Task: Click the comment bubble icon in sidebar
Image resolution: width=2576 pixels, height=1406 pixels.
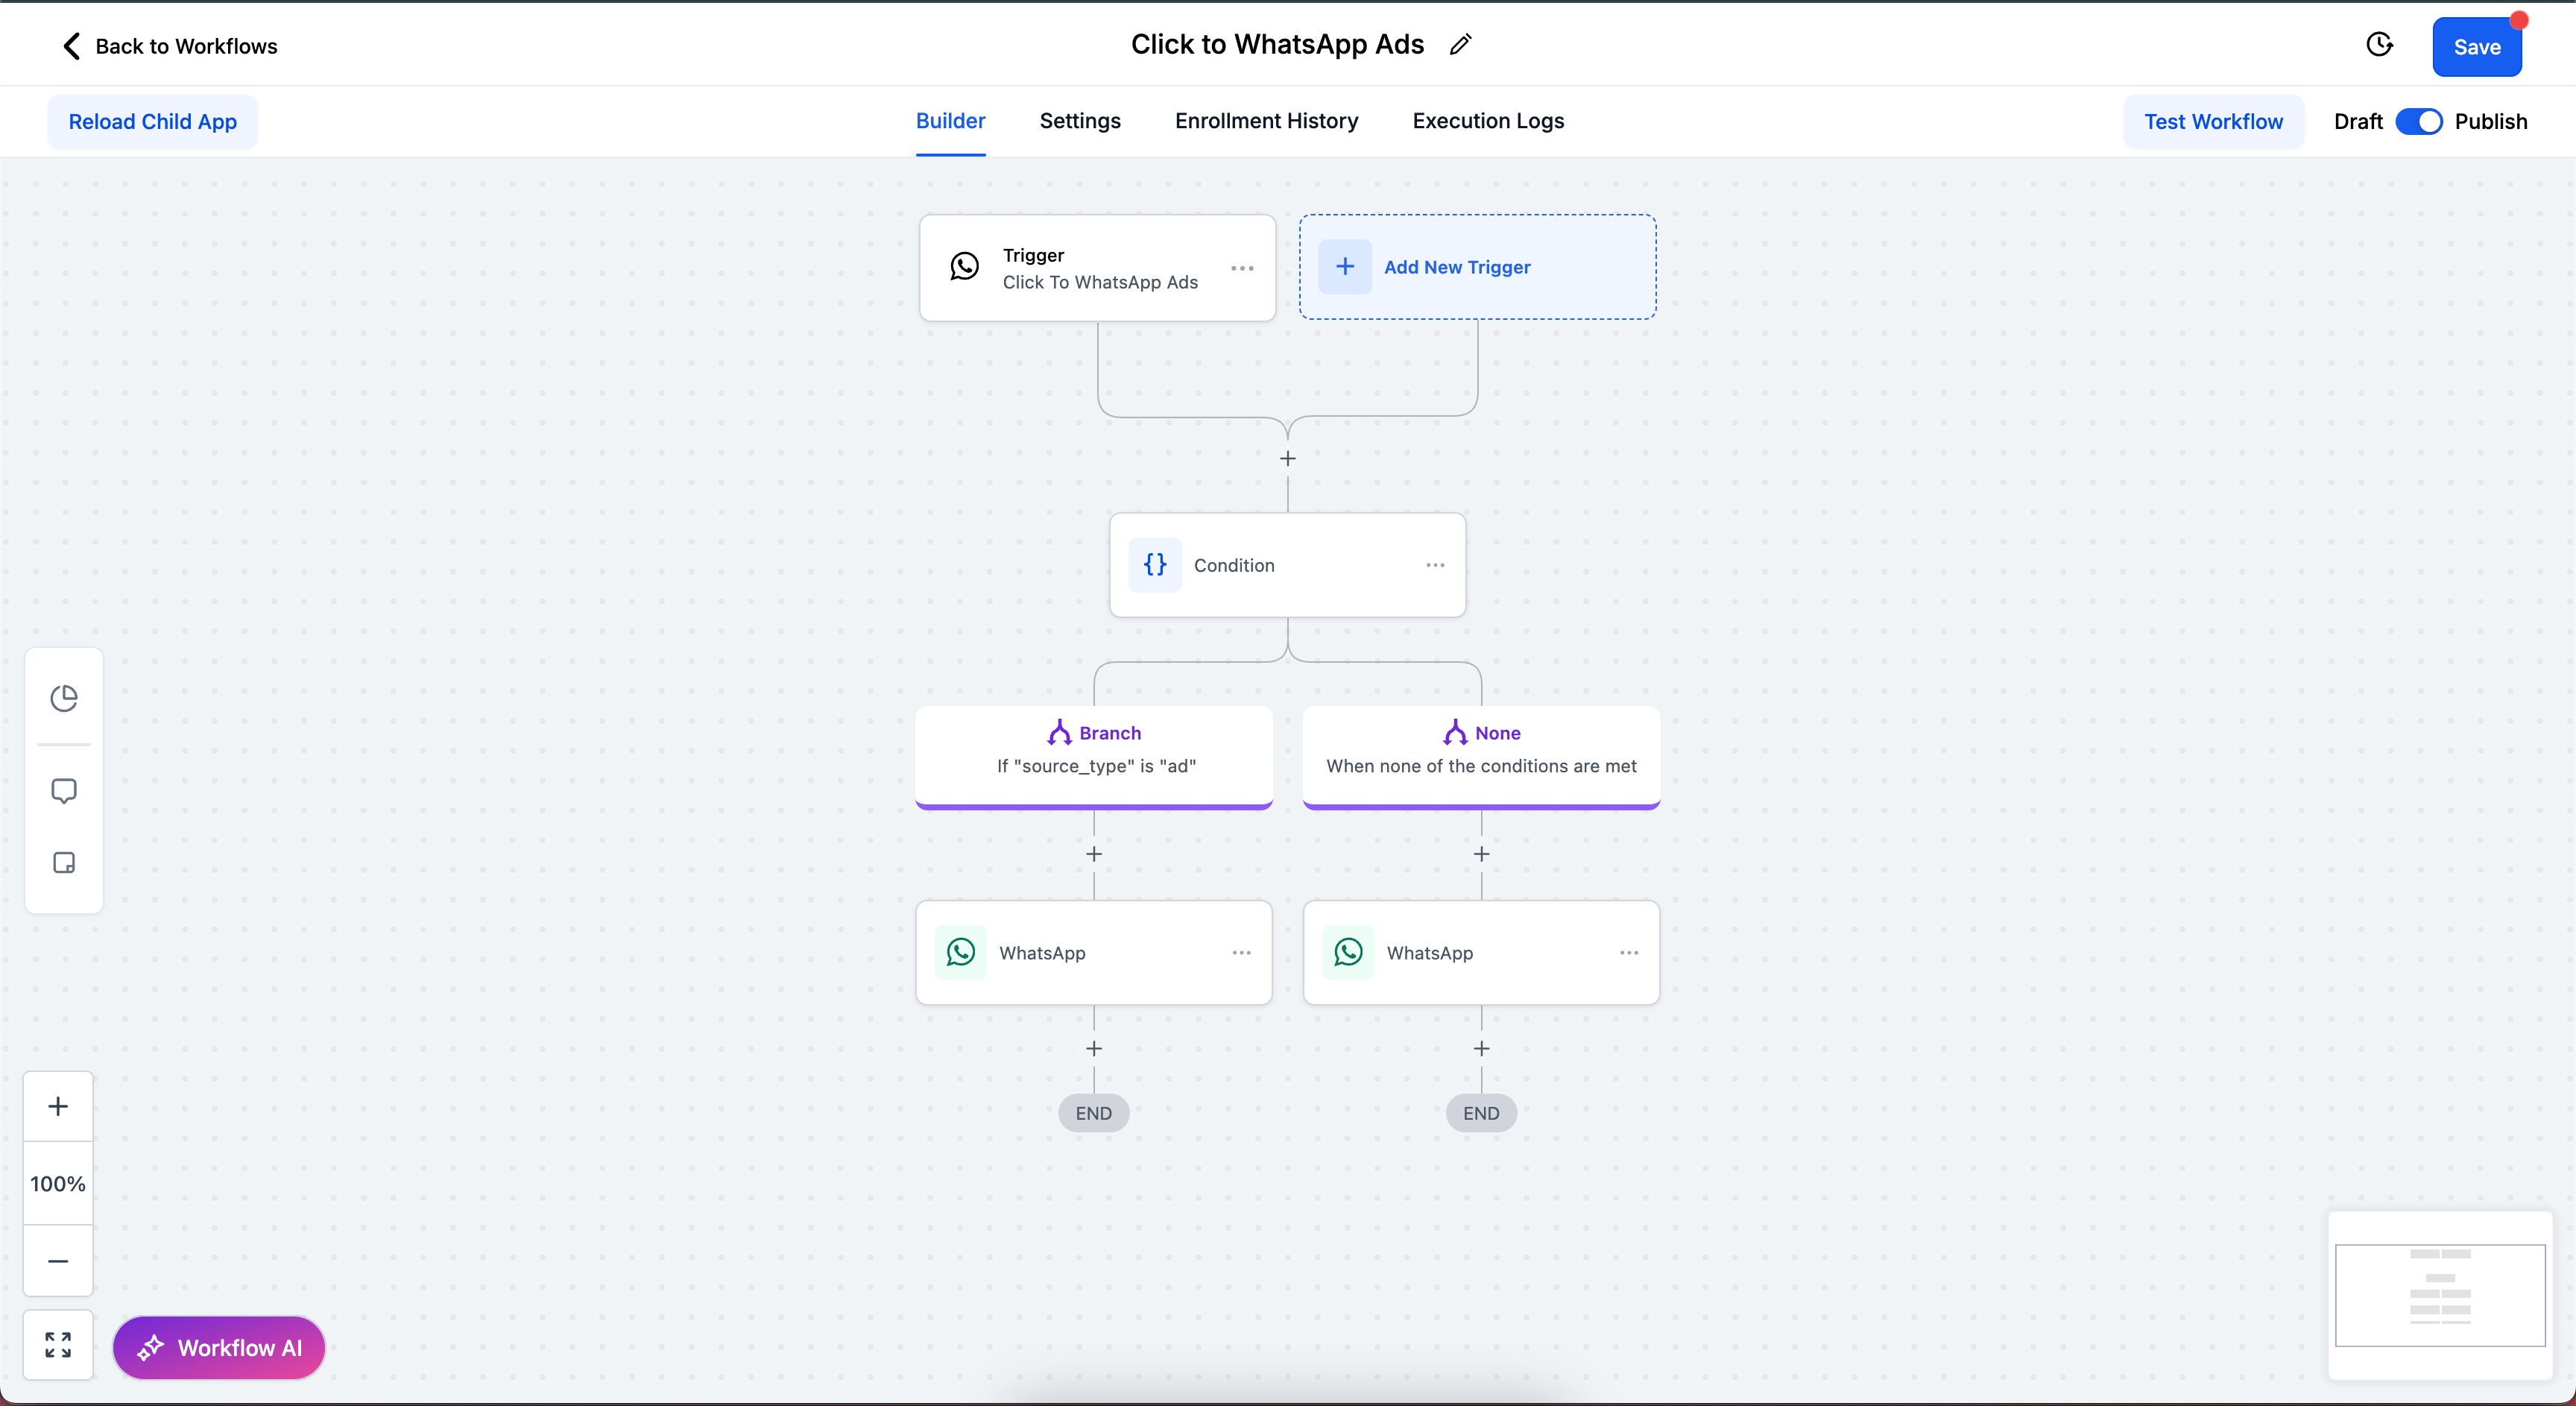Action: [x=64, y=791]
